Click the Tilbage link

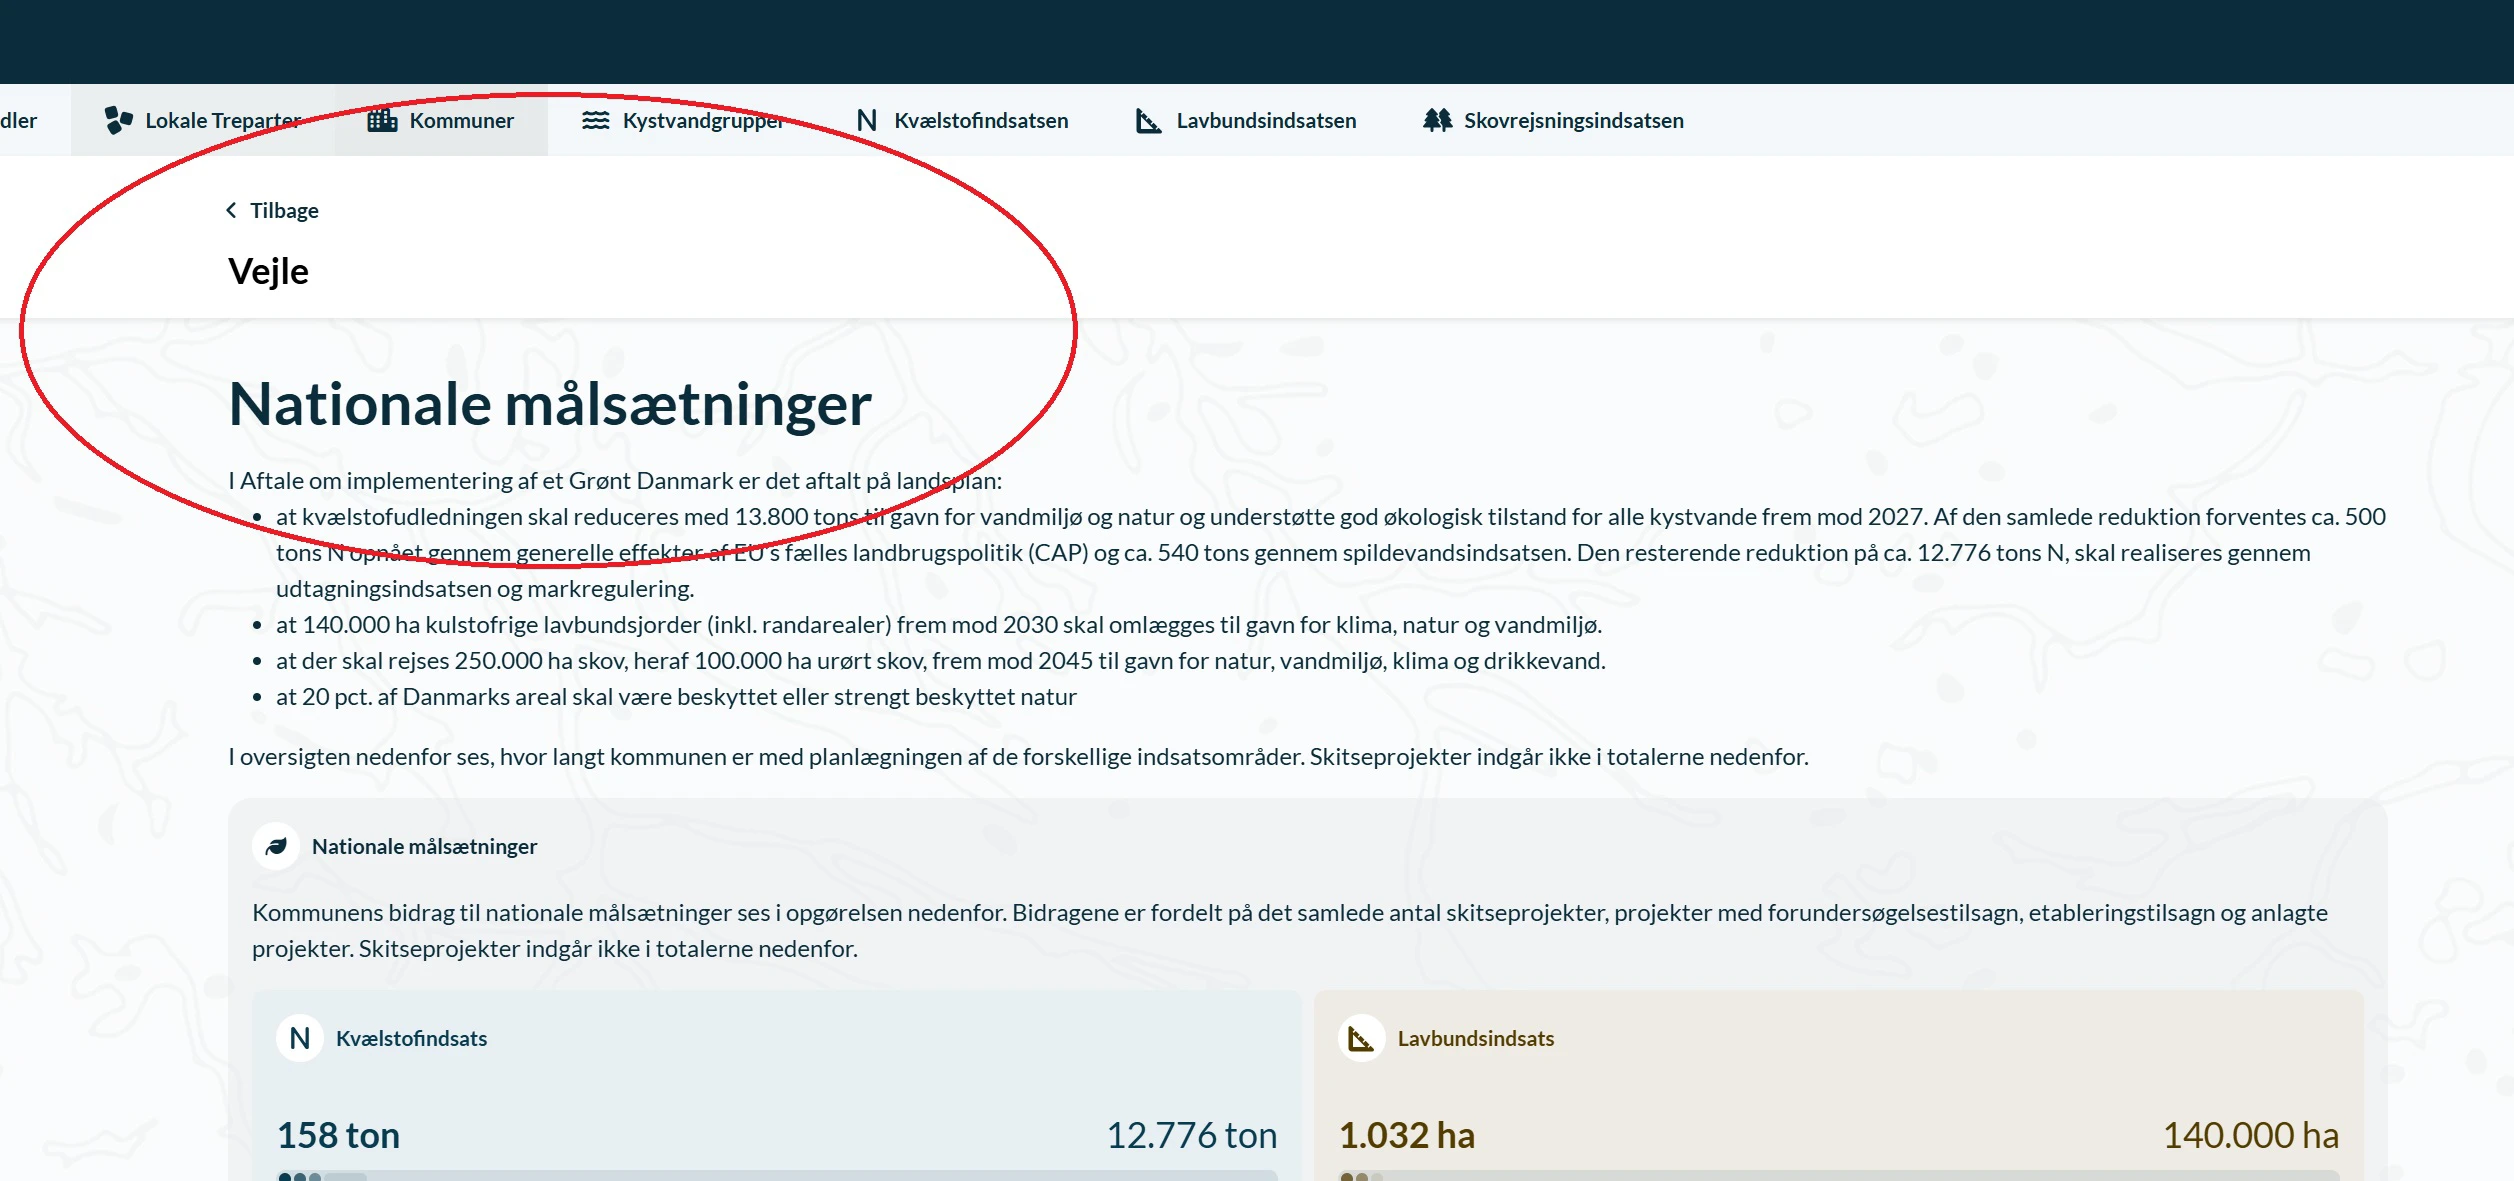point(284,210)
